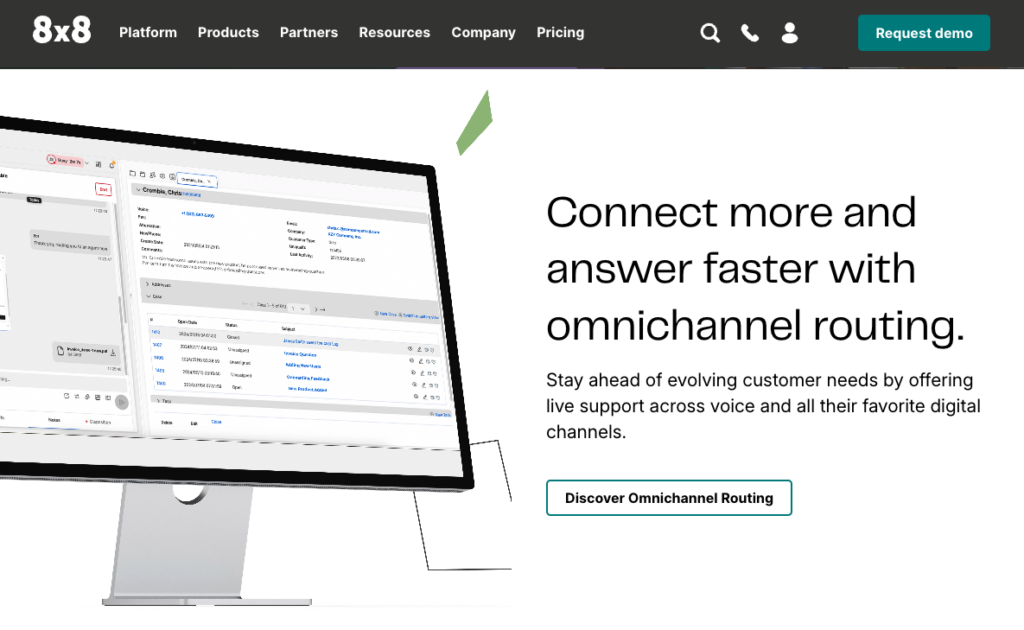1024x630 pixels.
Task: Click the download icon on invoice attachment
Action: (113, 352)
